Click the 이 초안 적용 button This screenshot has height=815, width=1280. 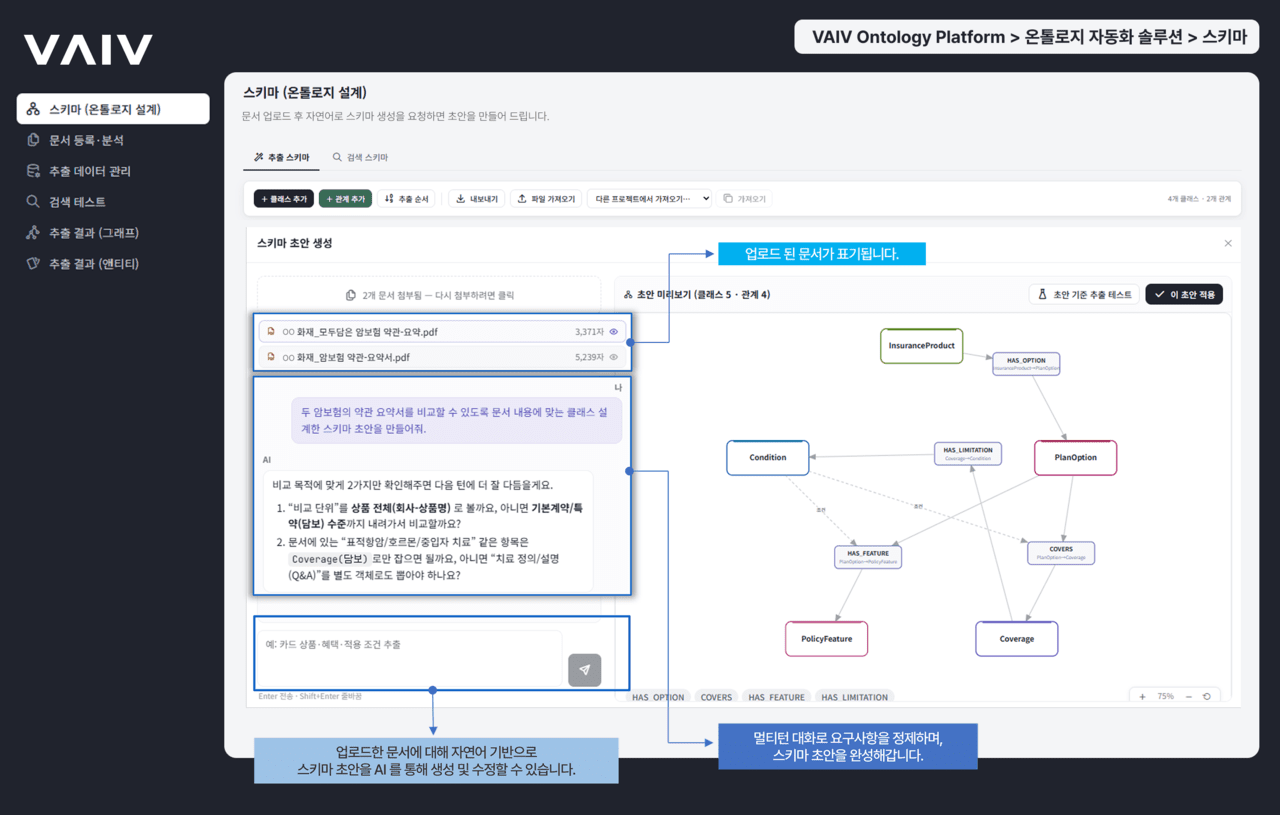coord(1184,295)
